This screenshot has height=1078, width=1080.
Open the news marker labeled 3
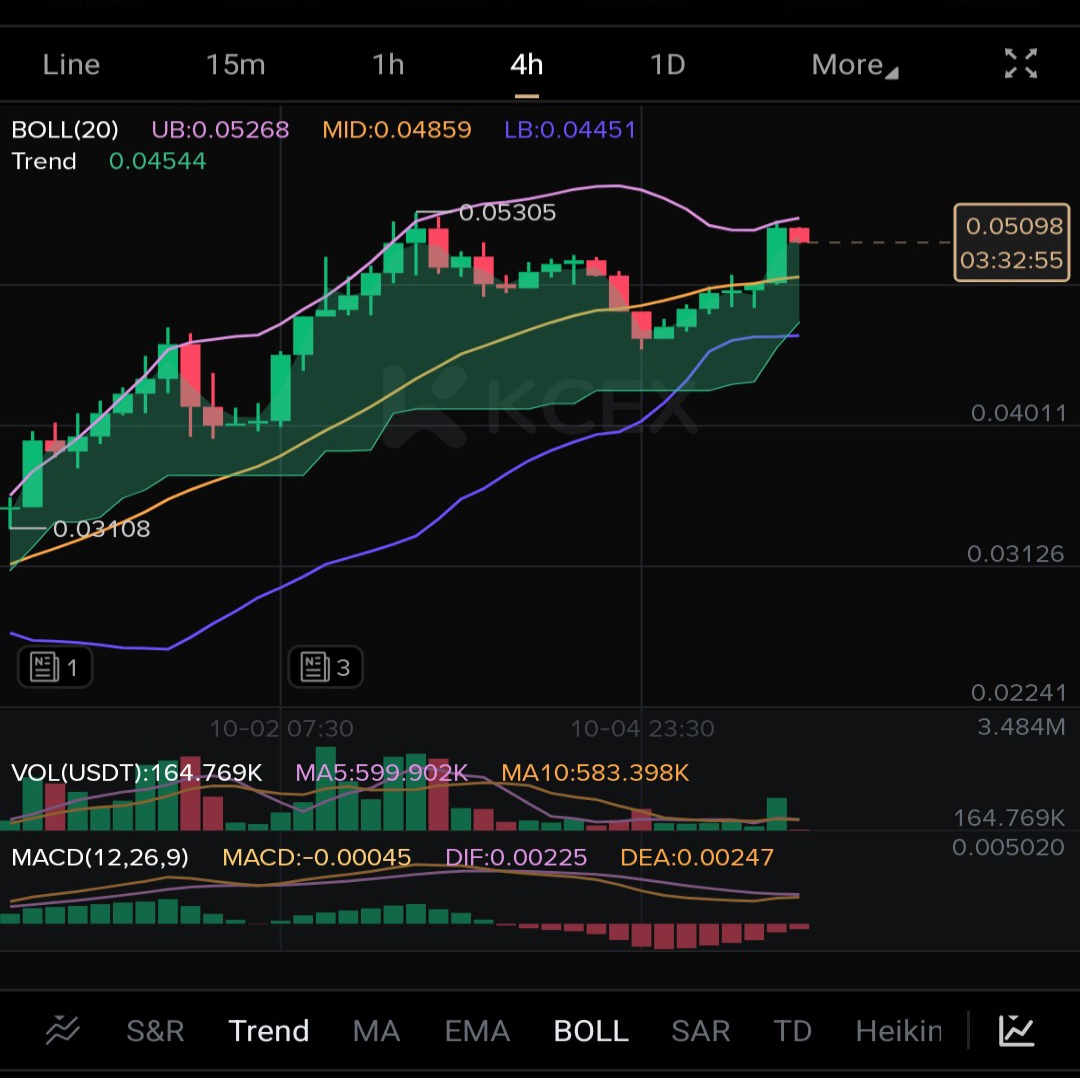pyautogui.click(x=326, y=667)
